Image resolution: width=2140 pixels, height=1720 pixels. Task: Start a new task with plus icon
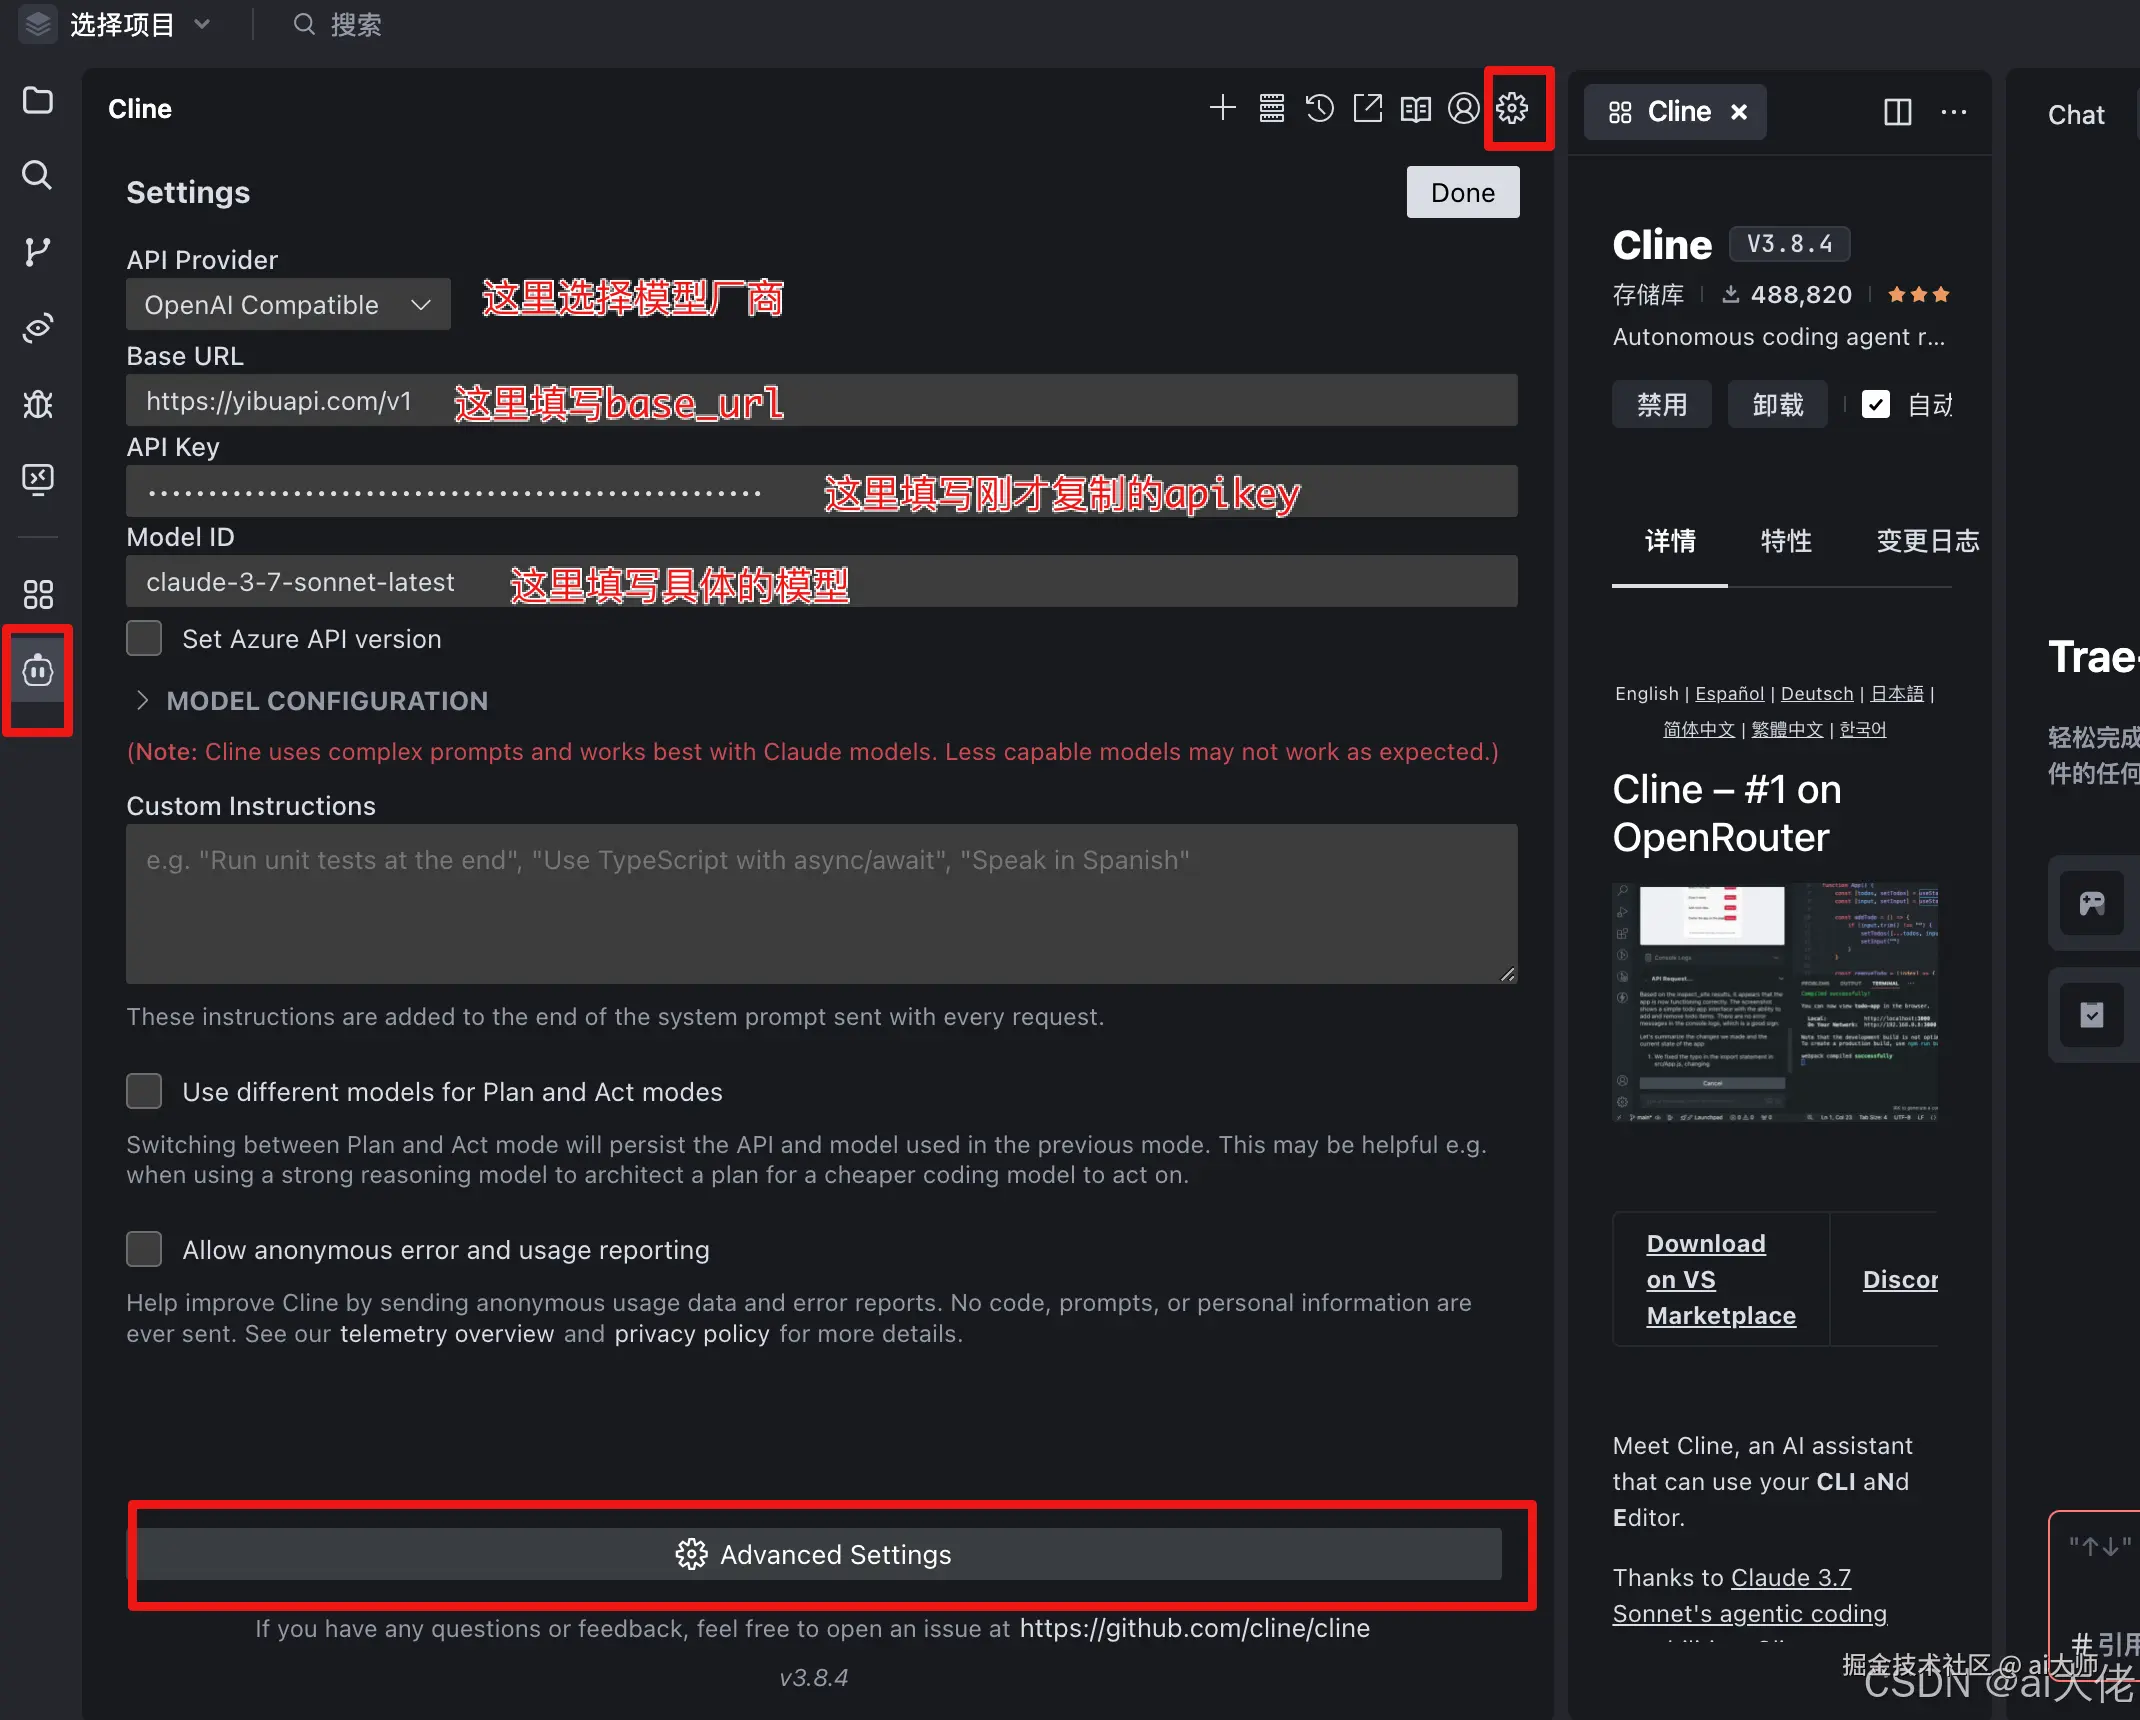click(1222, 108)
